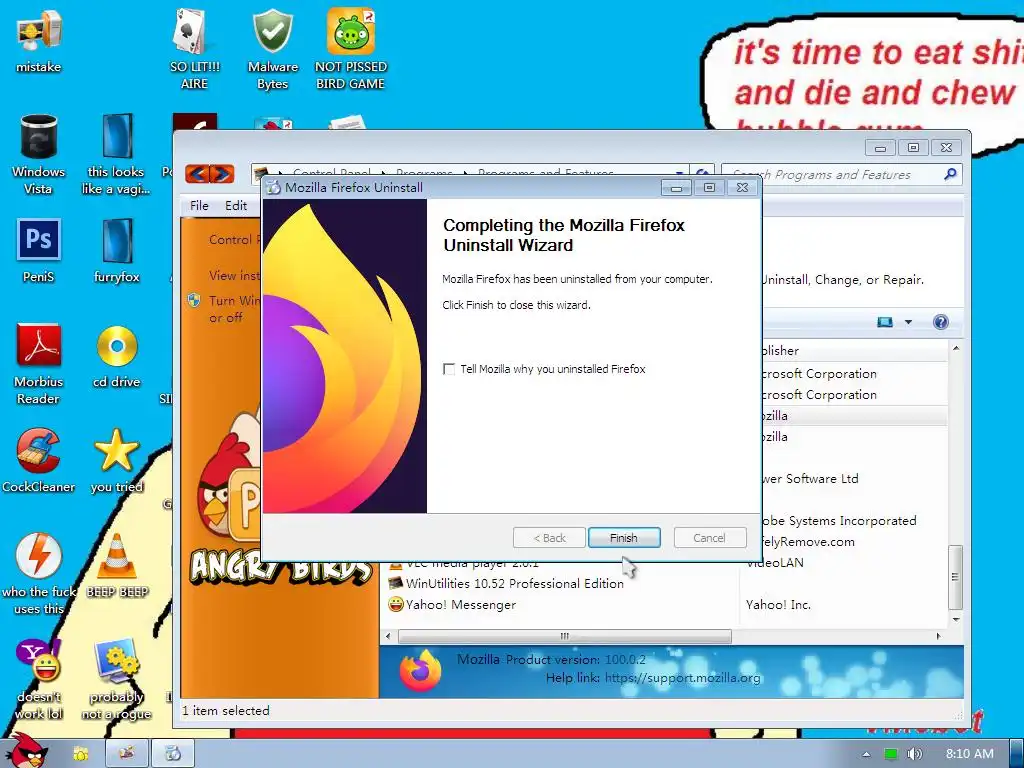The image size is (1024, 768).
Task: Click the Angry Birds start button
Action: (x=29, y=750)
